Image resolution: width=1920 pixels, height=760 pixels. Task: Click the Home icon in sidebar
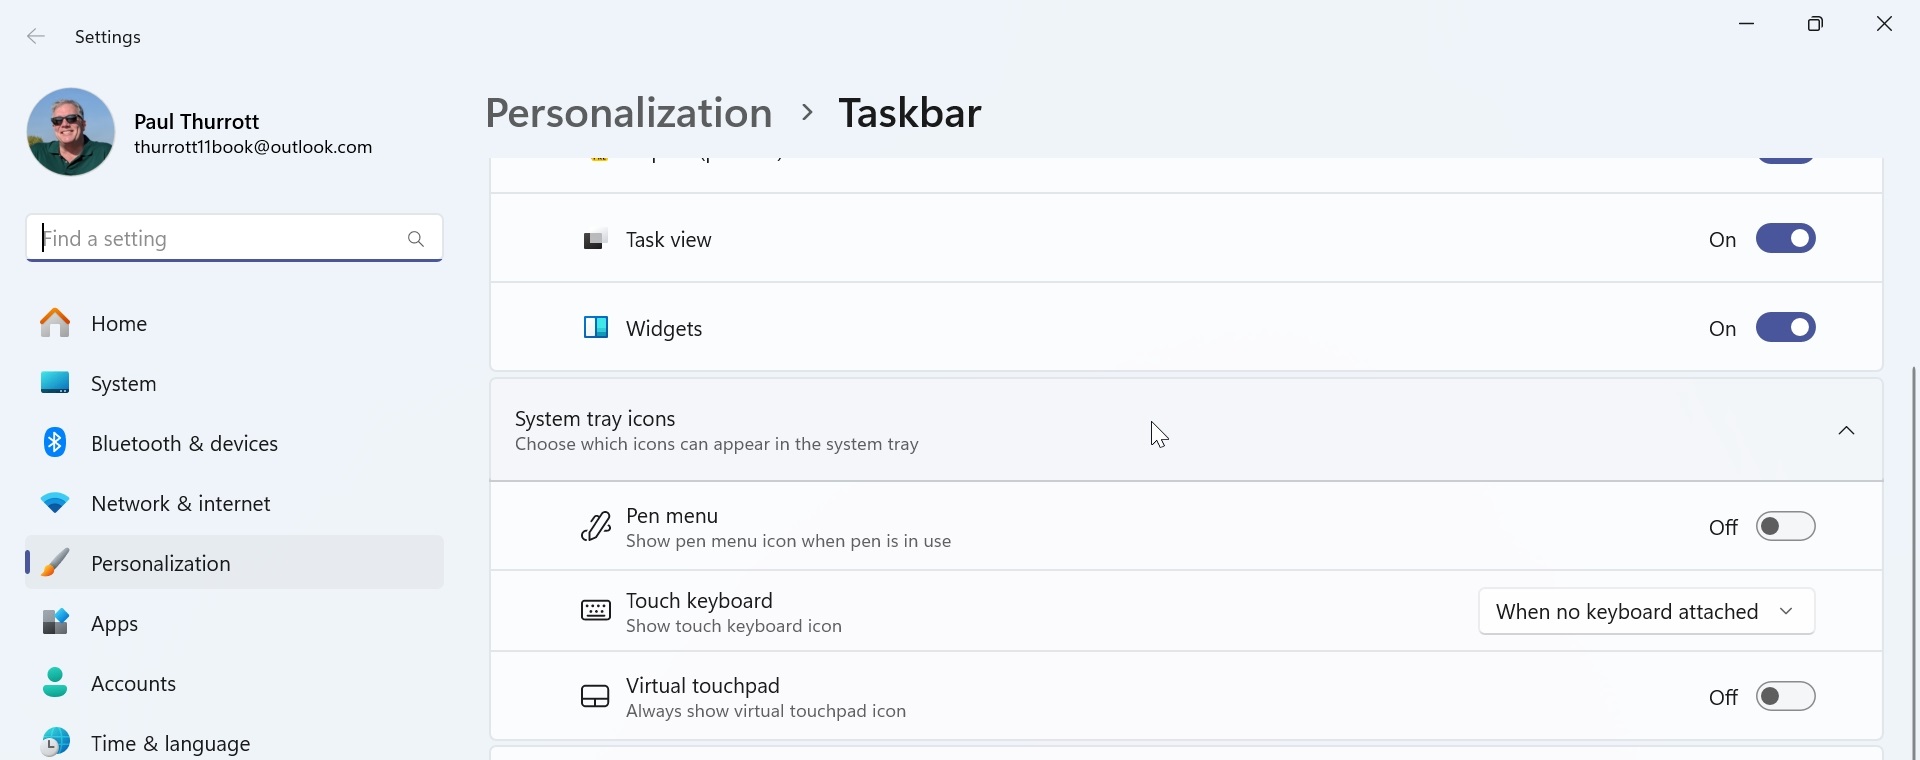(x=56, y=323)
